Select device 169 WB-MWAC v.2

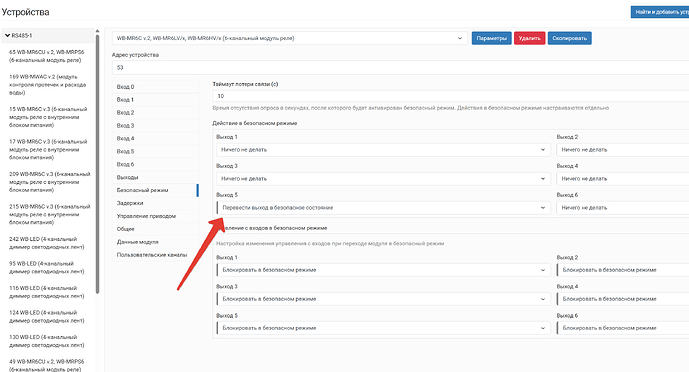point(47,84)
